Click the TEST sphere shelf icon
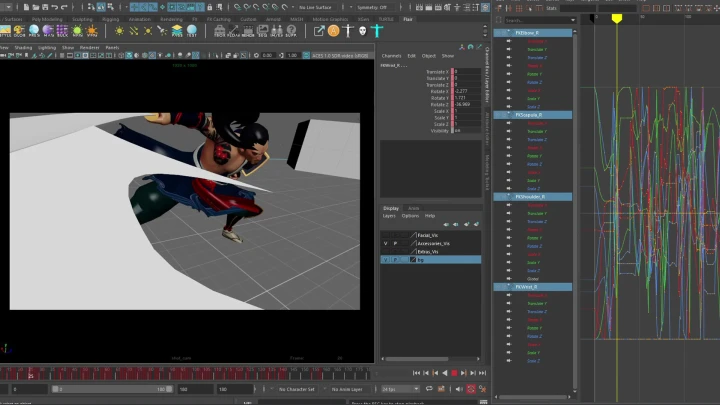720x405 pixels. coord(191,31)
